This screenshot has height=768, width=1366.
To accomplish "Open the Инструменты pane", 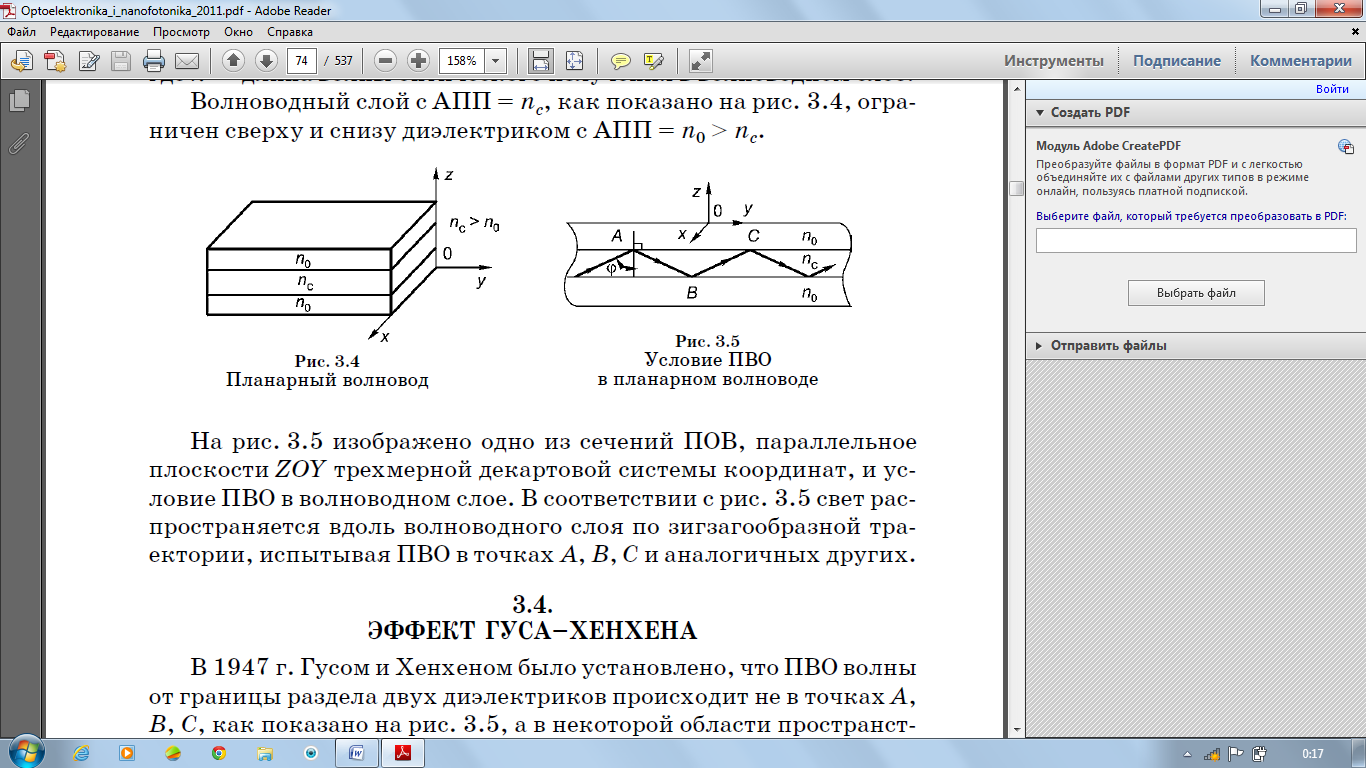I will pos(1054,61).
